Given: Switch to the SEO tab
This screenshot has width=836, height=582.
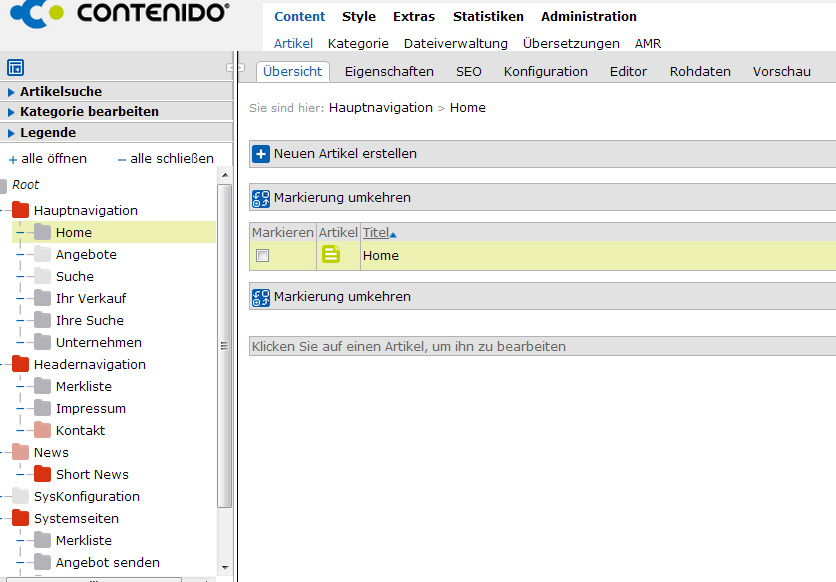Looking at the screenshot, I should (468, 71).
